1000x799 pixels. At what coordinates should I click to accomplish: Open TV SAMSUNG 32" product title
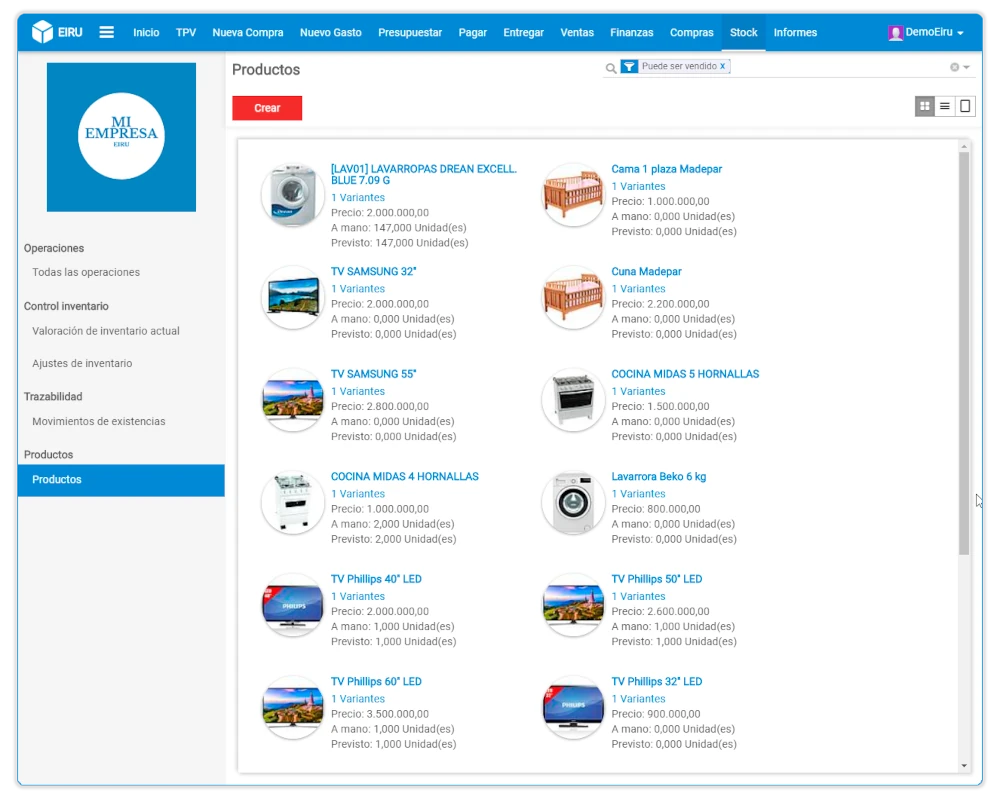coord(373,272)
